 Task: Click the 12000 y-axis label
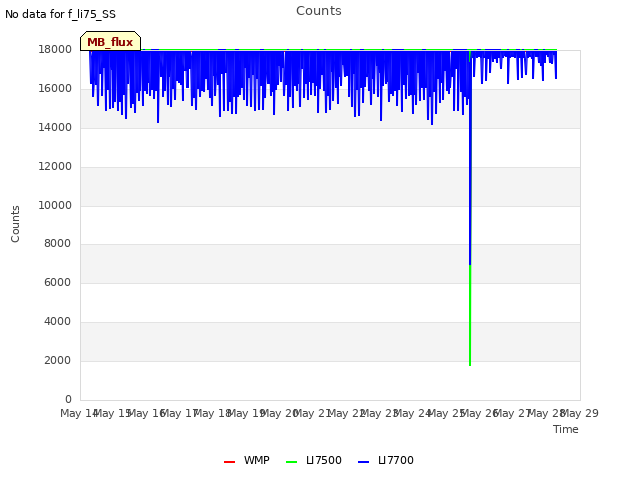click(55, 166)
